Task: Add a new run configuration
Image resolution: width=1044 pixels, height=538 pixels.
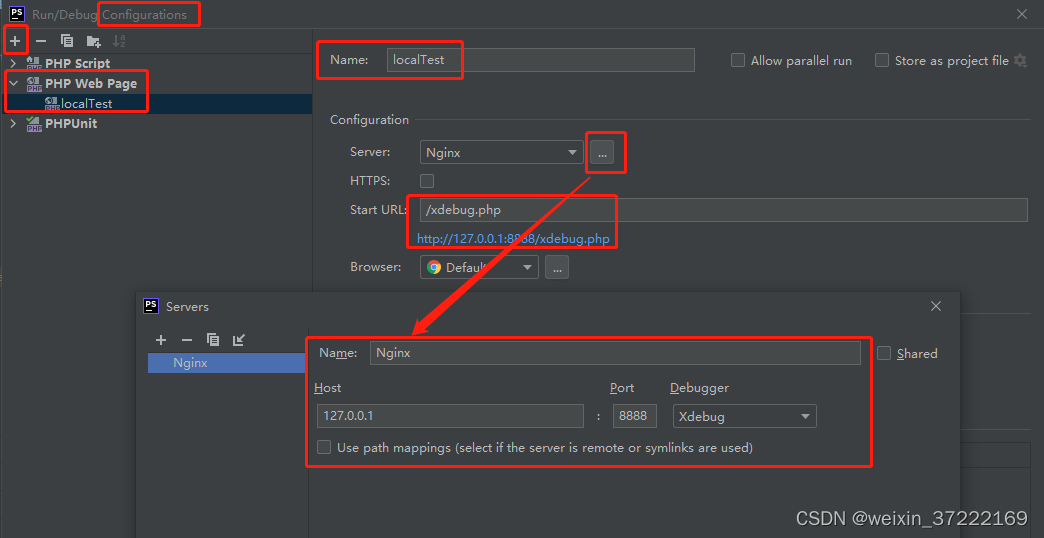Action: click(15, 41)
